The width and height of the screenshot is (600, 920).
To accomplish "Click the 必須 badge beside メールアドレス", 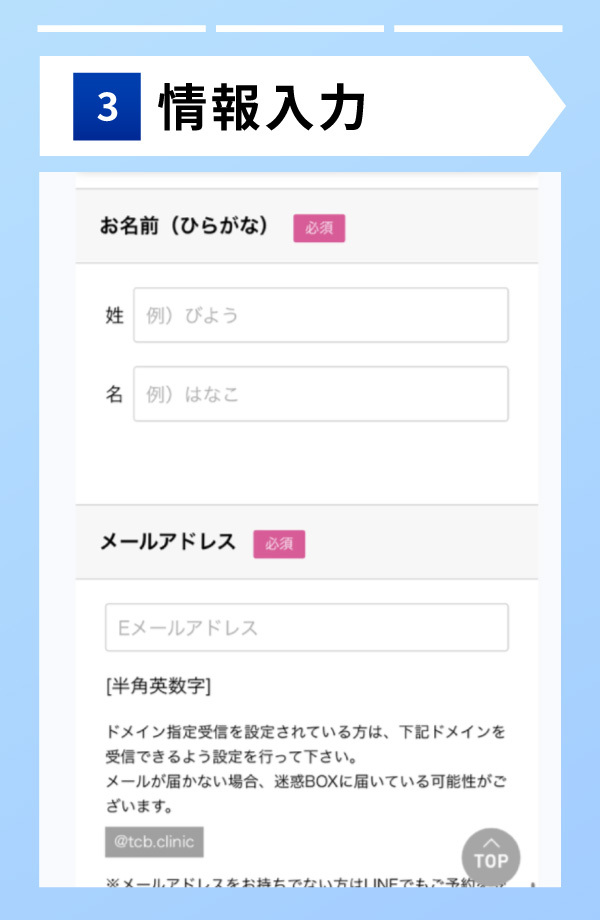I will (x=279, y=544).
